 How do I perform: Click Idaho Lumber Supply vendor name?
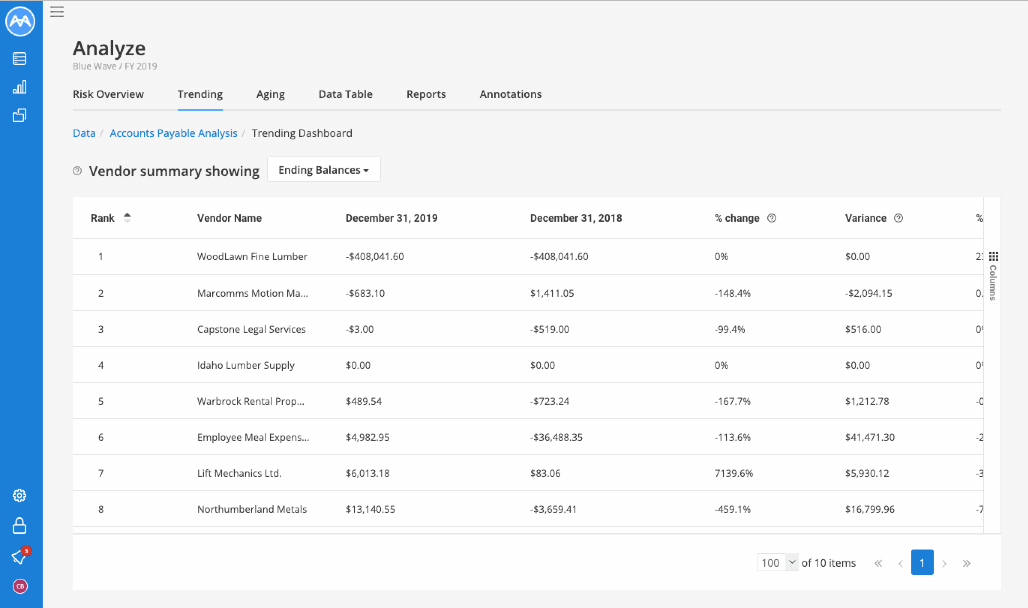(x=246, y=365)
